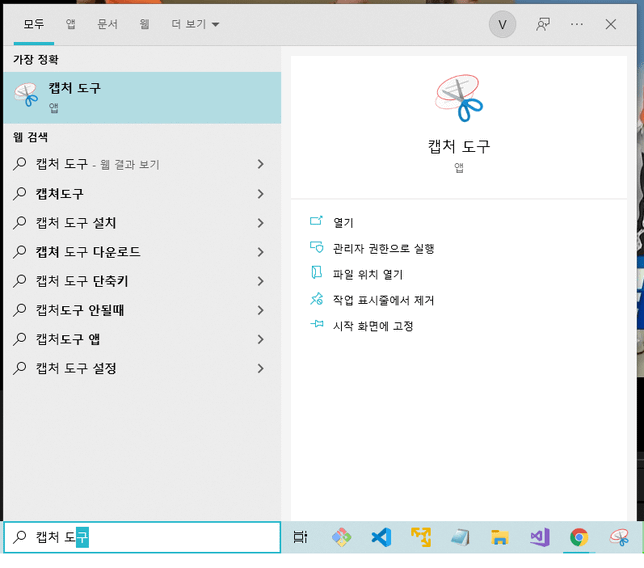Click the open icon beside 열기
The height and width of the screenshot is (568, 644).
[316, 221]
